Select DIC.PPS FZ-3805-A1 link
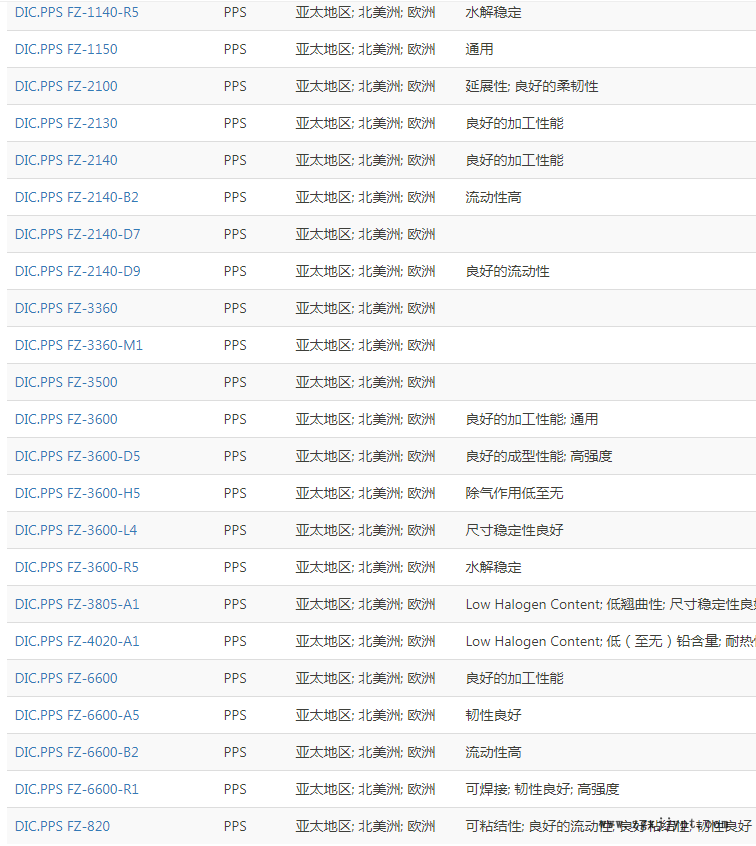The image size is (756, 846). click(77, 605)
